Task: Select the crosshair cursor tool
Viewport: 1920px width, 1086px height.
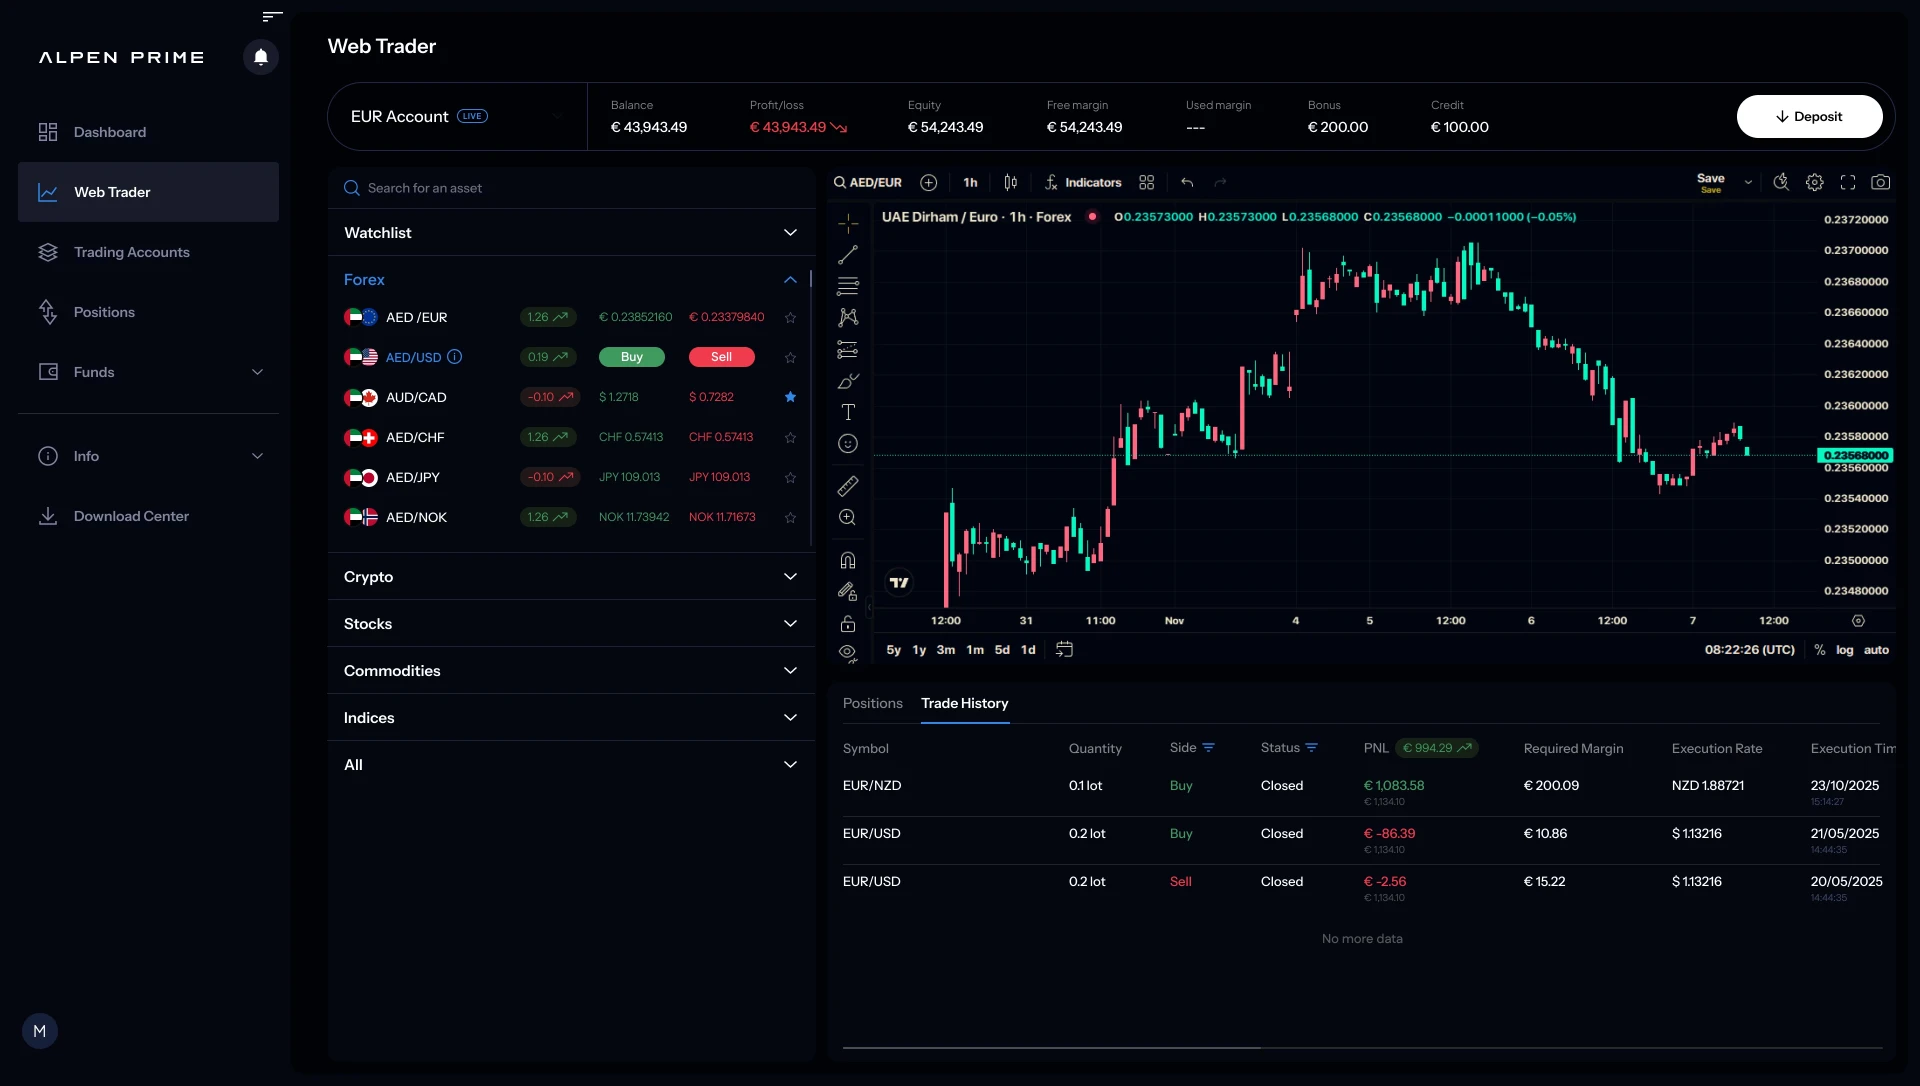Action: click(848, 223)
